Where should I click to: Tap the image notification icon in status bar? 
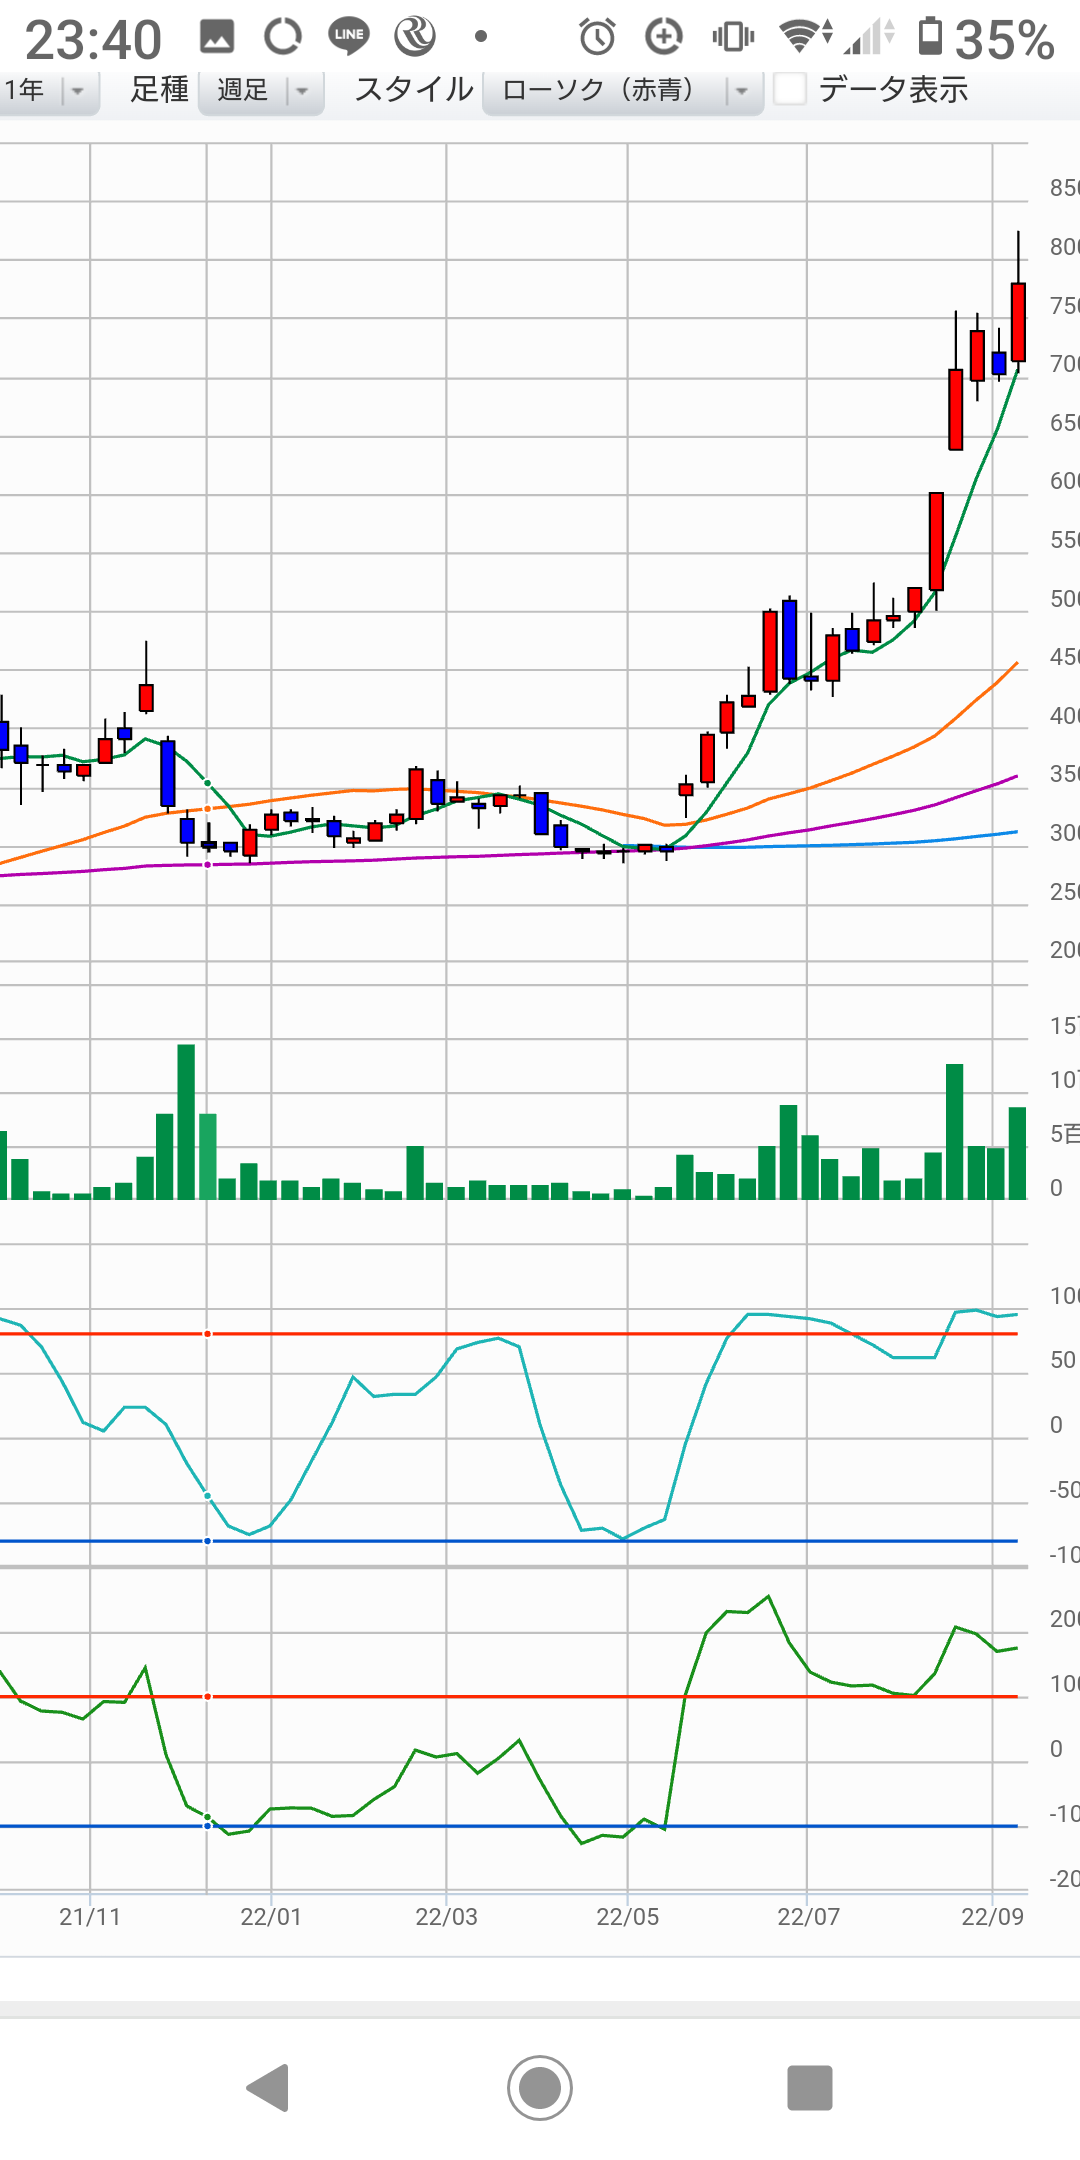click(217, 37)
